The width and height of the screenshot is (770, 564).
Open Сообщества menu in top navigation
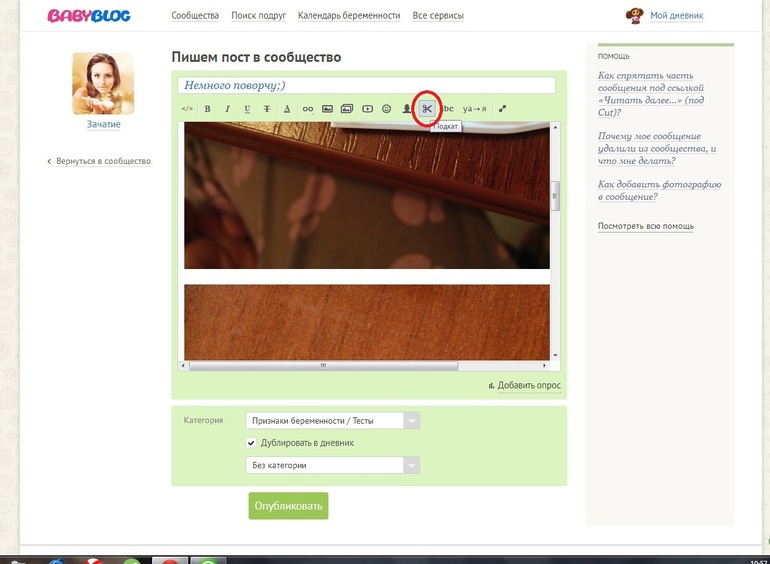pyautogui.click(x=195, y=16)
